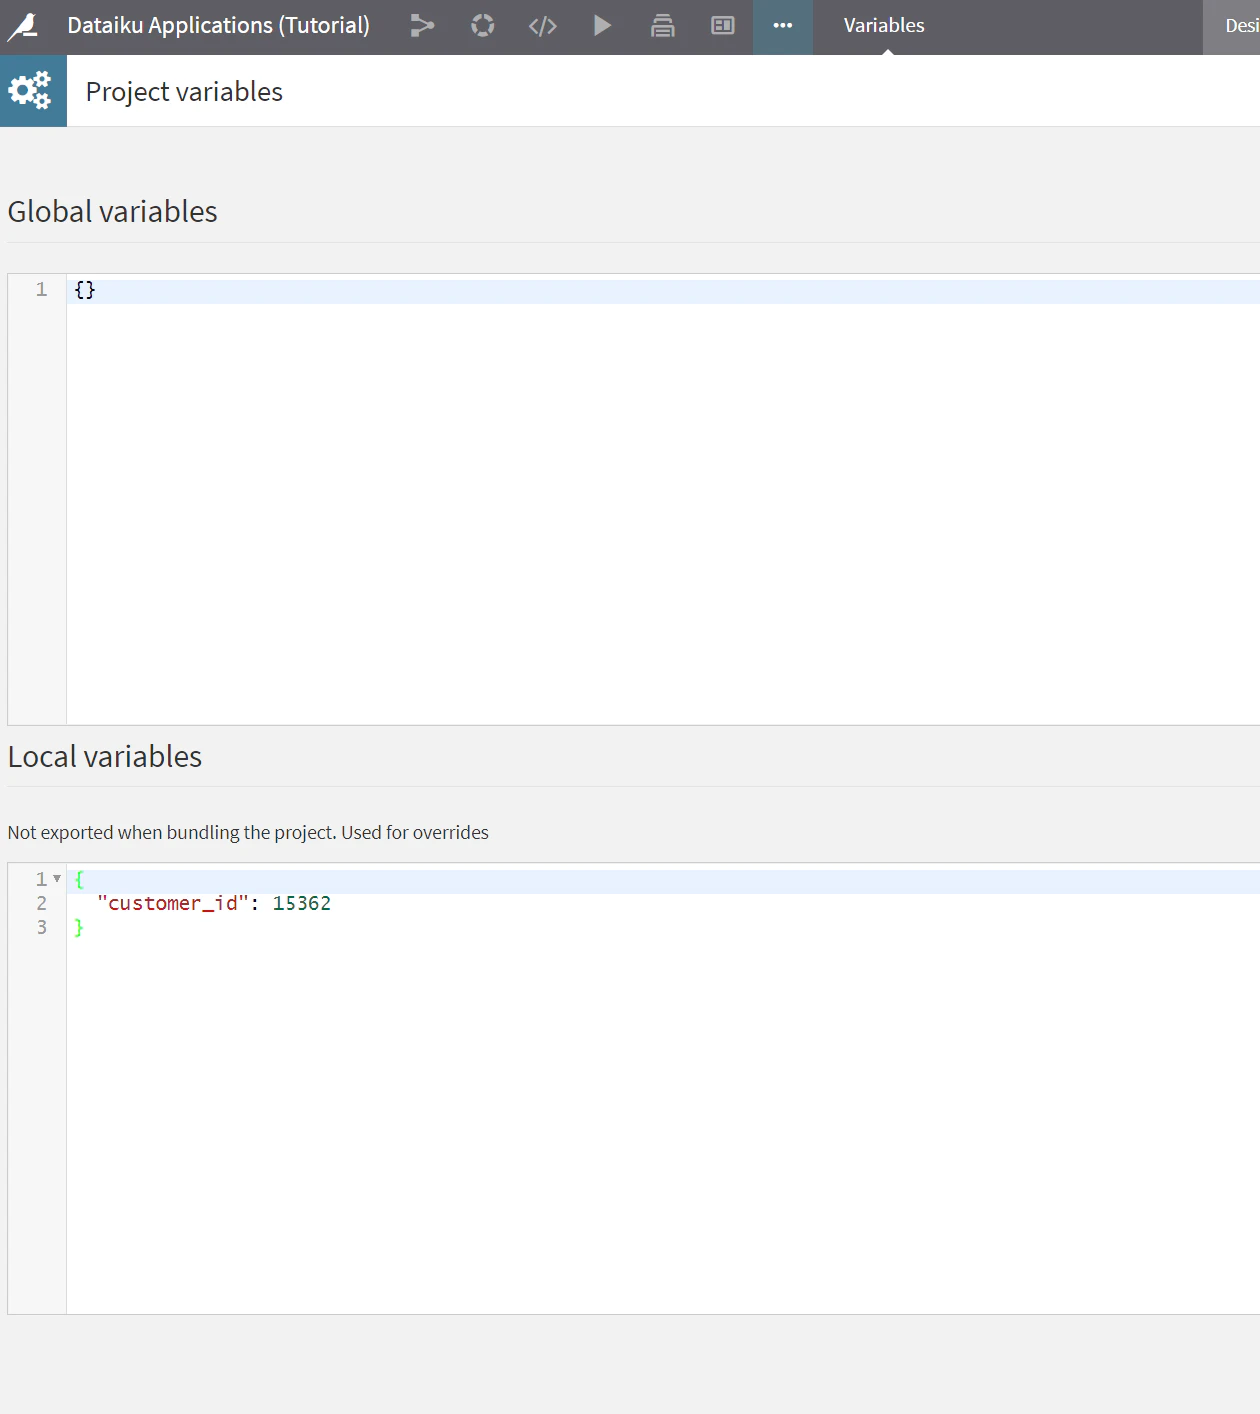Open the Flow icon in navbar
The width and height of the screenshot is (1260, 1414).
click(423, 26)
